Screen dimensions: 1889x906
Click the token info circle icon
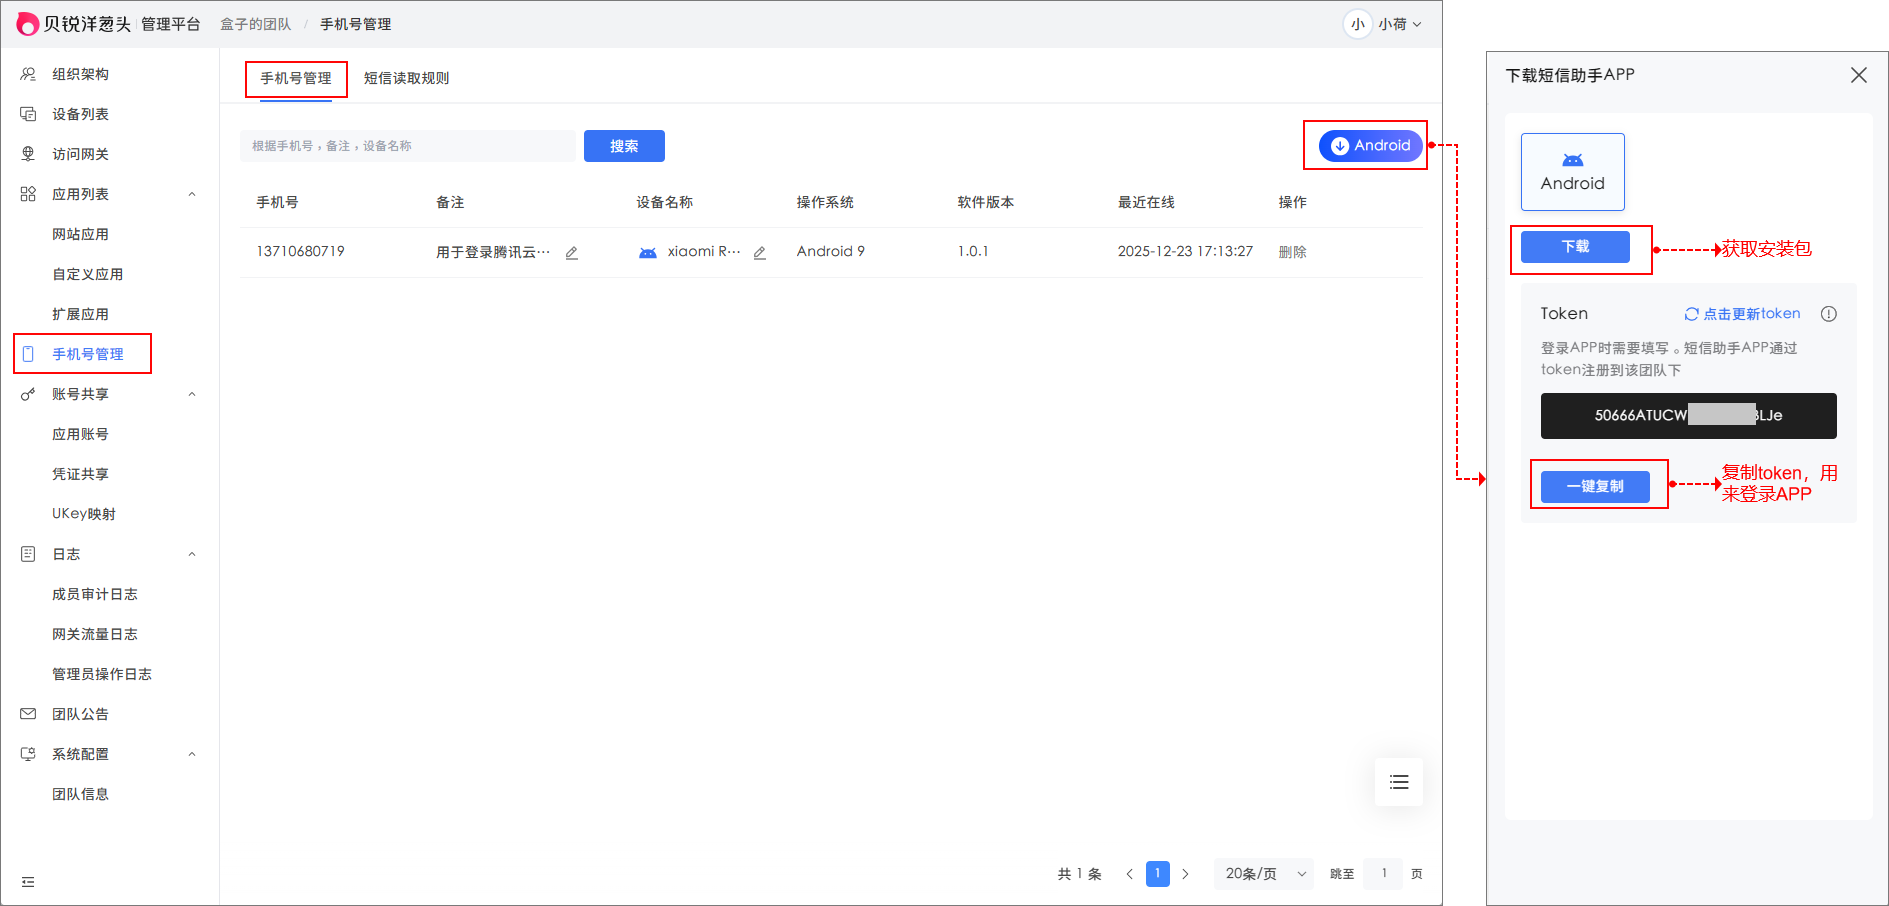pyautogui.click(x=1829, y=314)
